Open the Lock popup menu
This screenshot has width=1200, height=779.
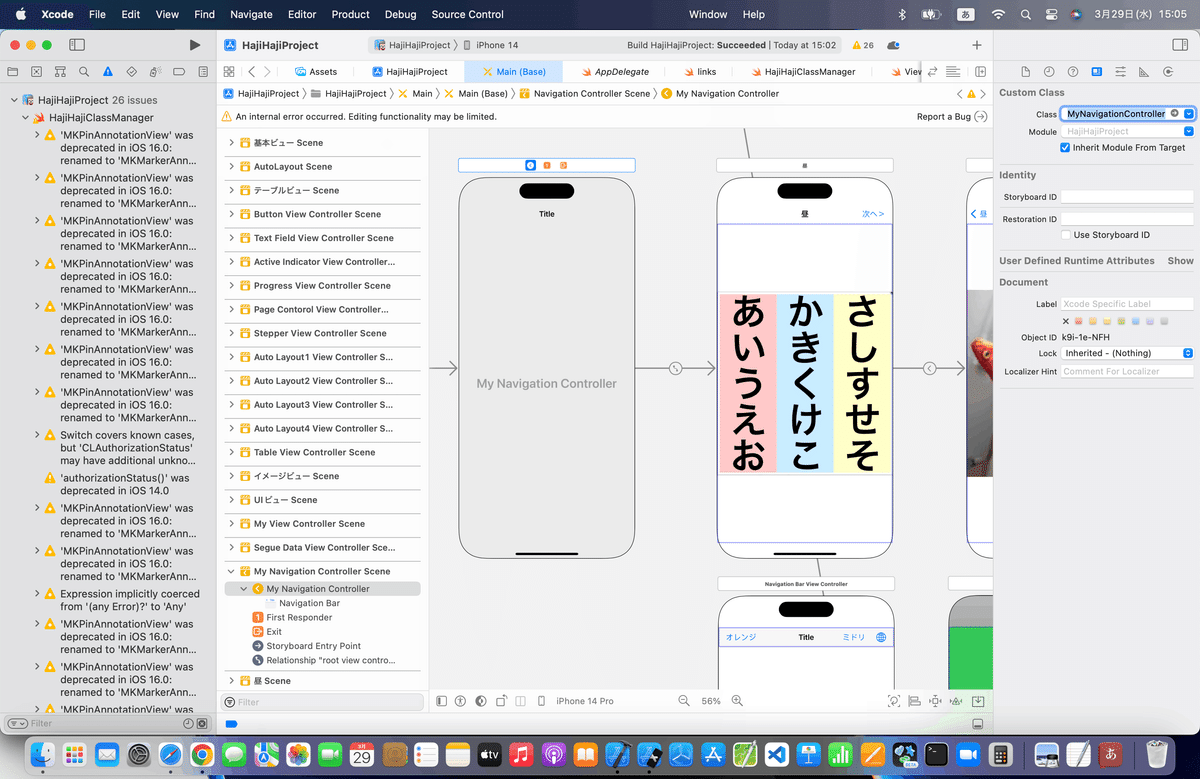click(1127, 353)
